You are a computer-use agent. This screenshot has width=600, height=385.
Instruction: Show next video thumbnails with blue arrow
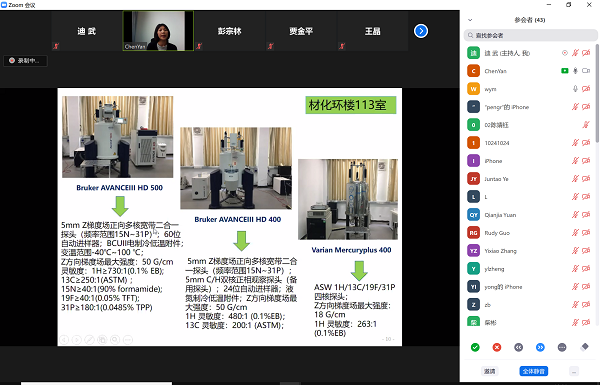click(x=421, y=31)
